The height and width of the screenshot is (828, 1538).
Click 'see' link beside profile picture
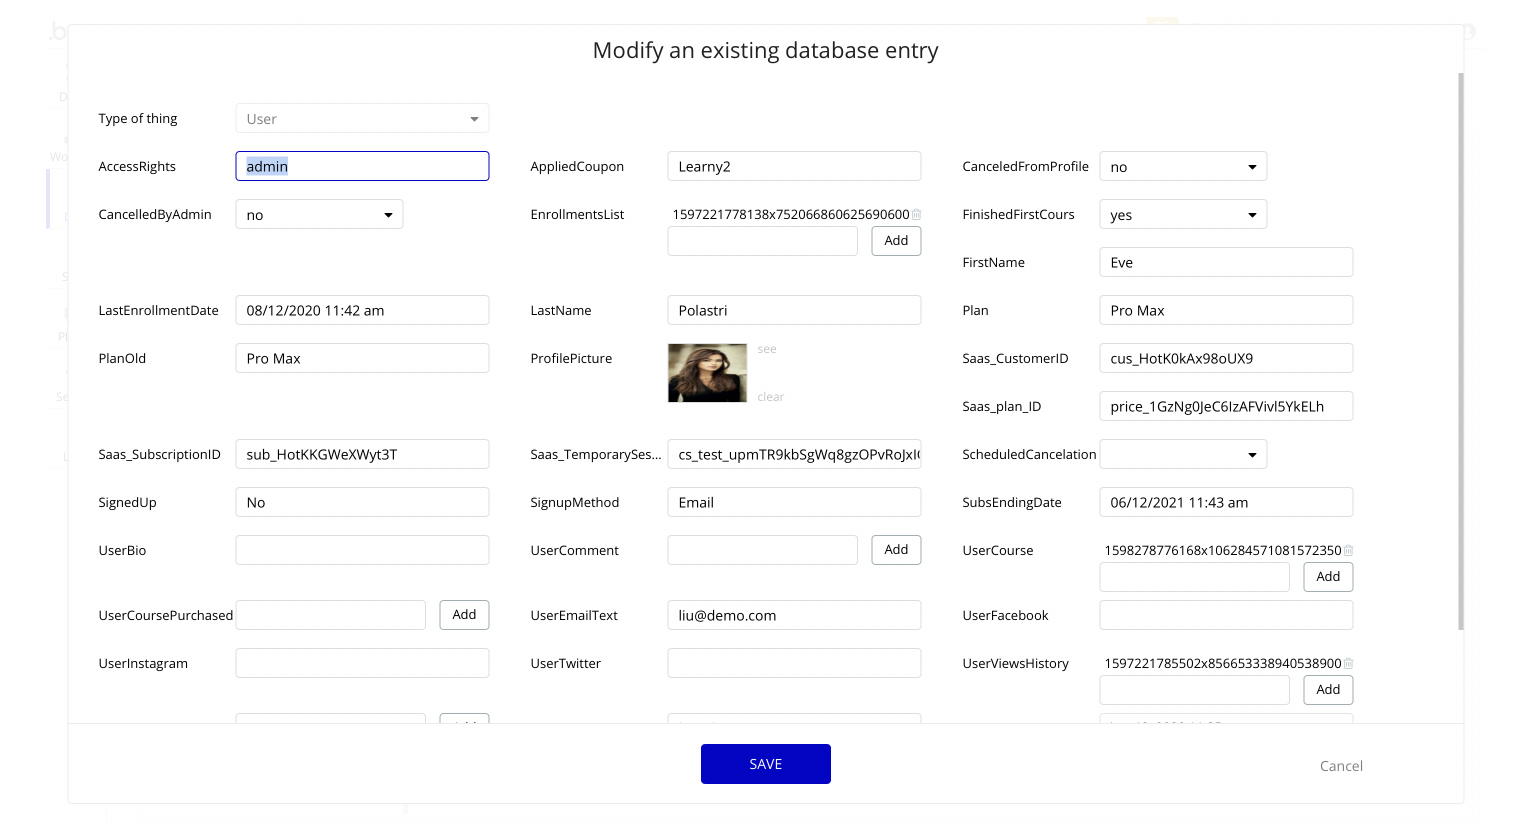click(767, 350)
